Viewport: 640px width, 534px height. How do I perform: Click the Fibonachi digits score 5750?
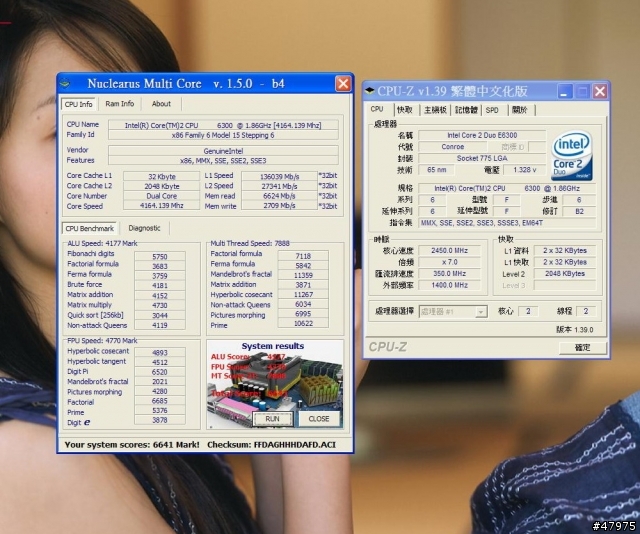pyautogui.click(x=160, y=256)
